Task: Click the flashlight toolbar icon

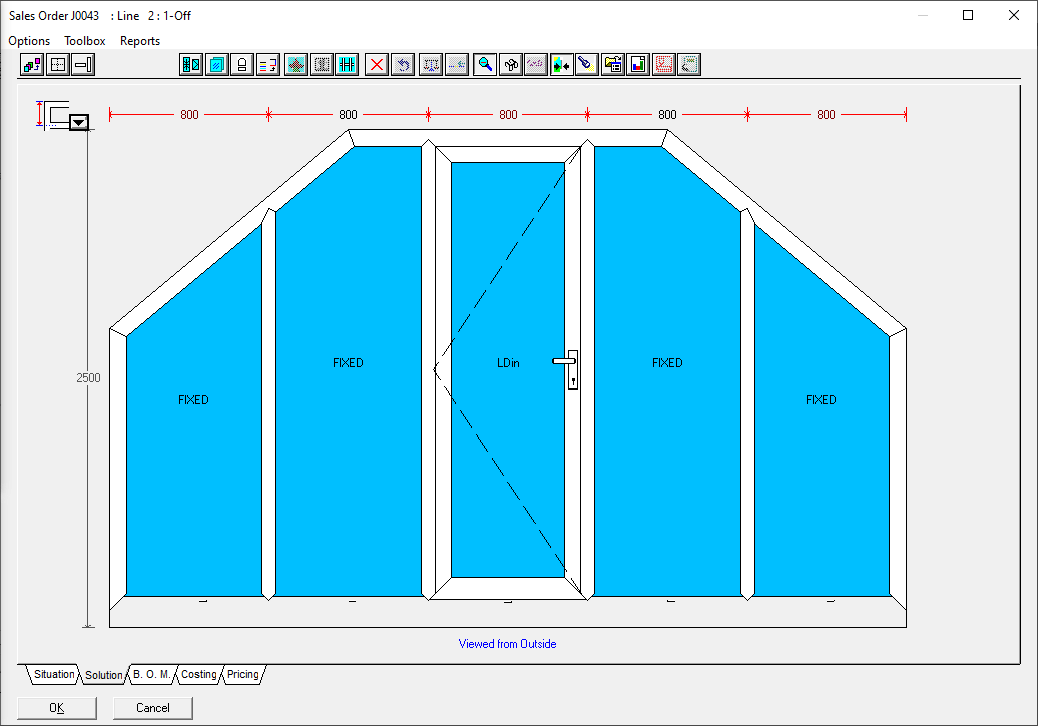Action: 587,65
